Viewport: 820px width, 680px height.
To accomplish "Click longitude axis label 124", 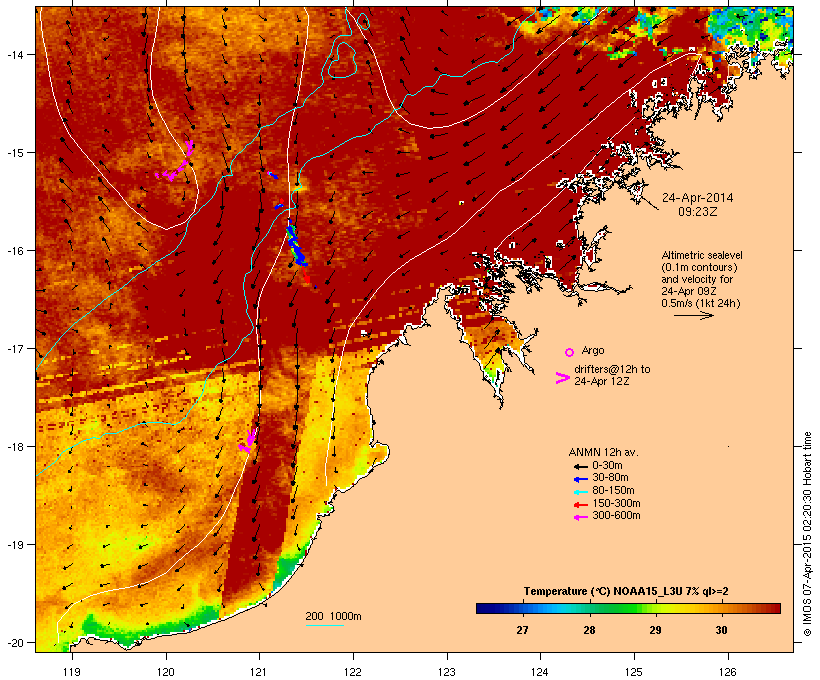I will coord(540,672).
